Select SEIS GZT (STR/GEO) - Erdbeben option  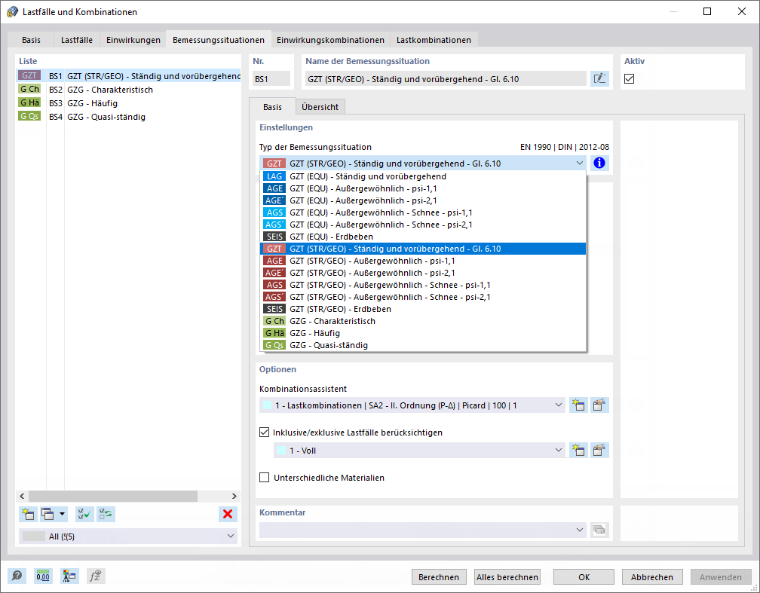[x=423, y=309]
